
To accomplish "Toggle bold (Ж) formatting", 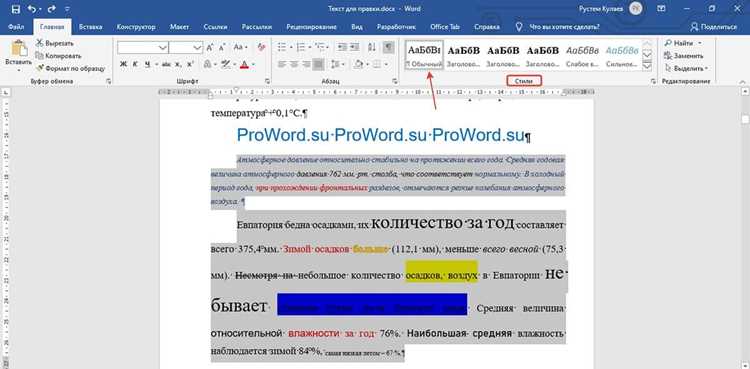I will click(123, 64).
